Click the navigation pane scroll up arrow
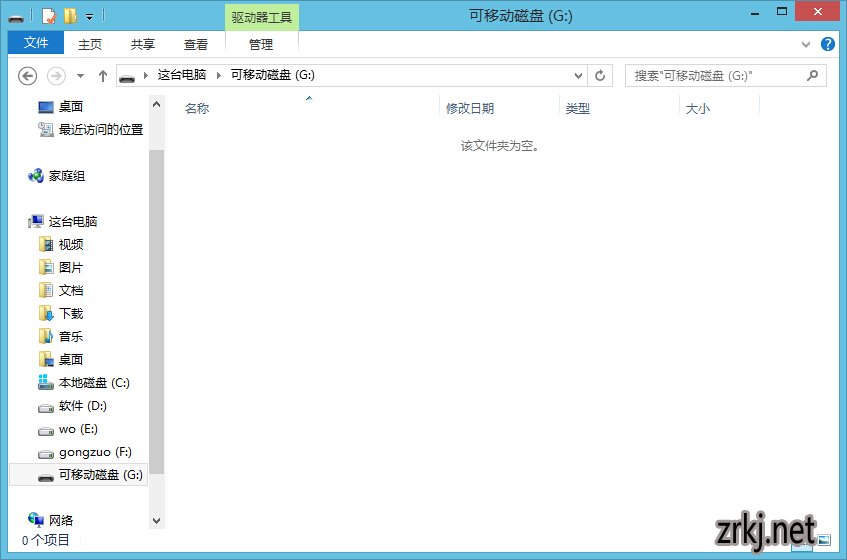 [157, 104]
